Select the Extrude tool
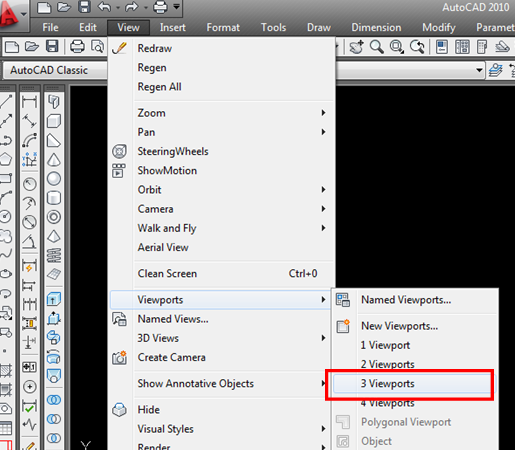Viewport: 515px width, 450px height. click(54, 299)
